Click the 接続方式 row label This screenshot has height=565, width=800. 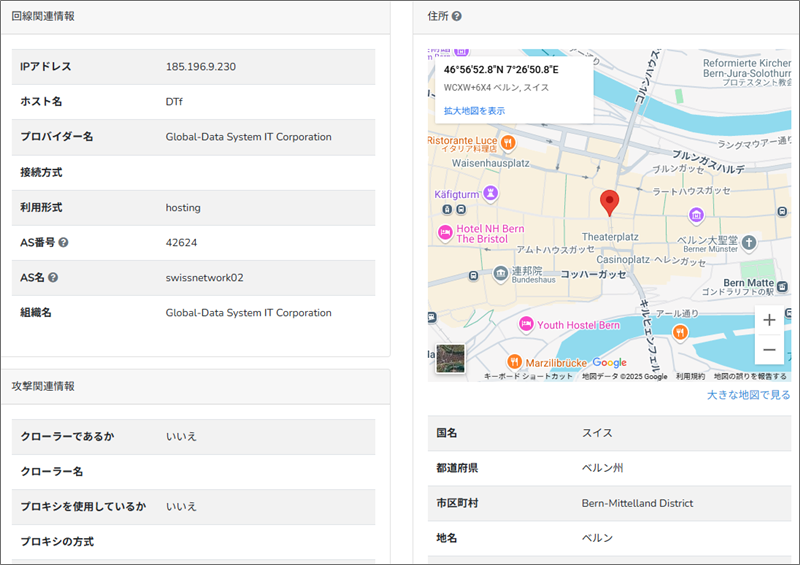coord(41,173)
